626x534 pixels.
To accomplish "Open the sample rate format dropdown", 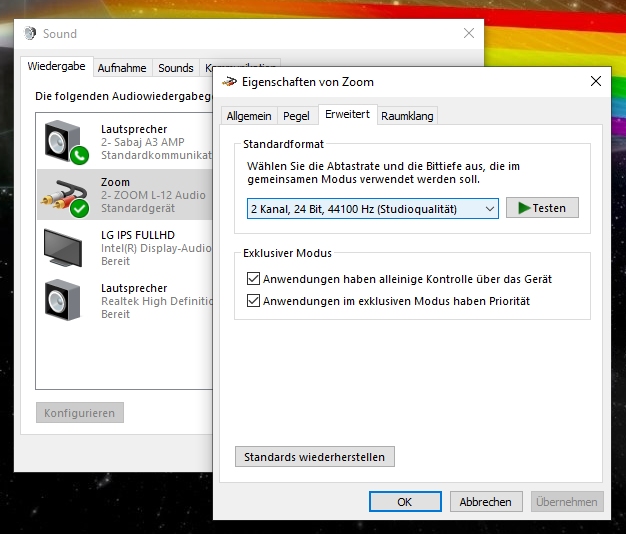I will click(372, 209).
